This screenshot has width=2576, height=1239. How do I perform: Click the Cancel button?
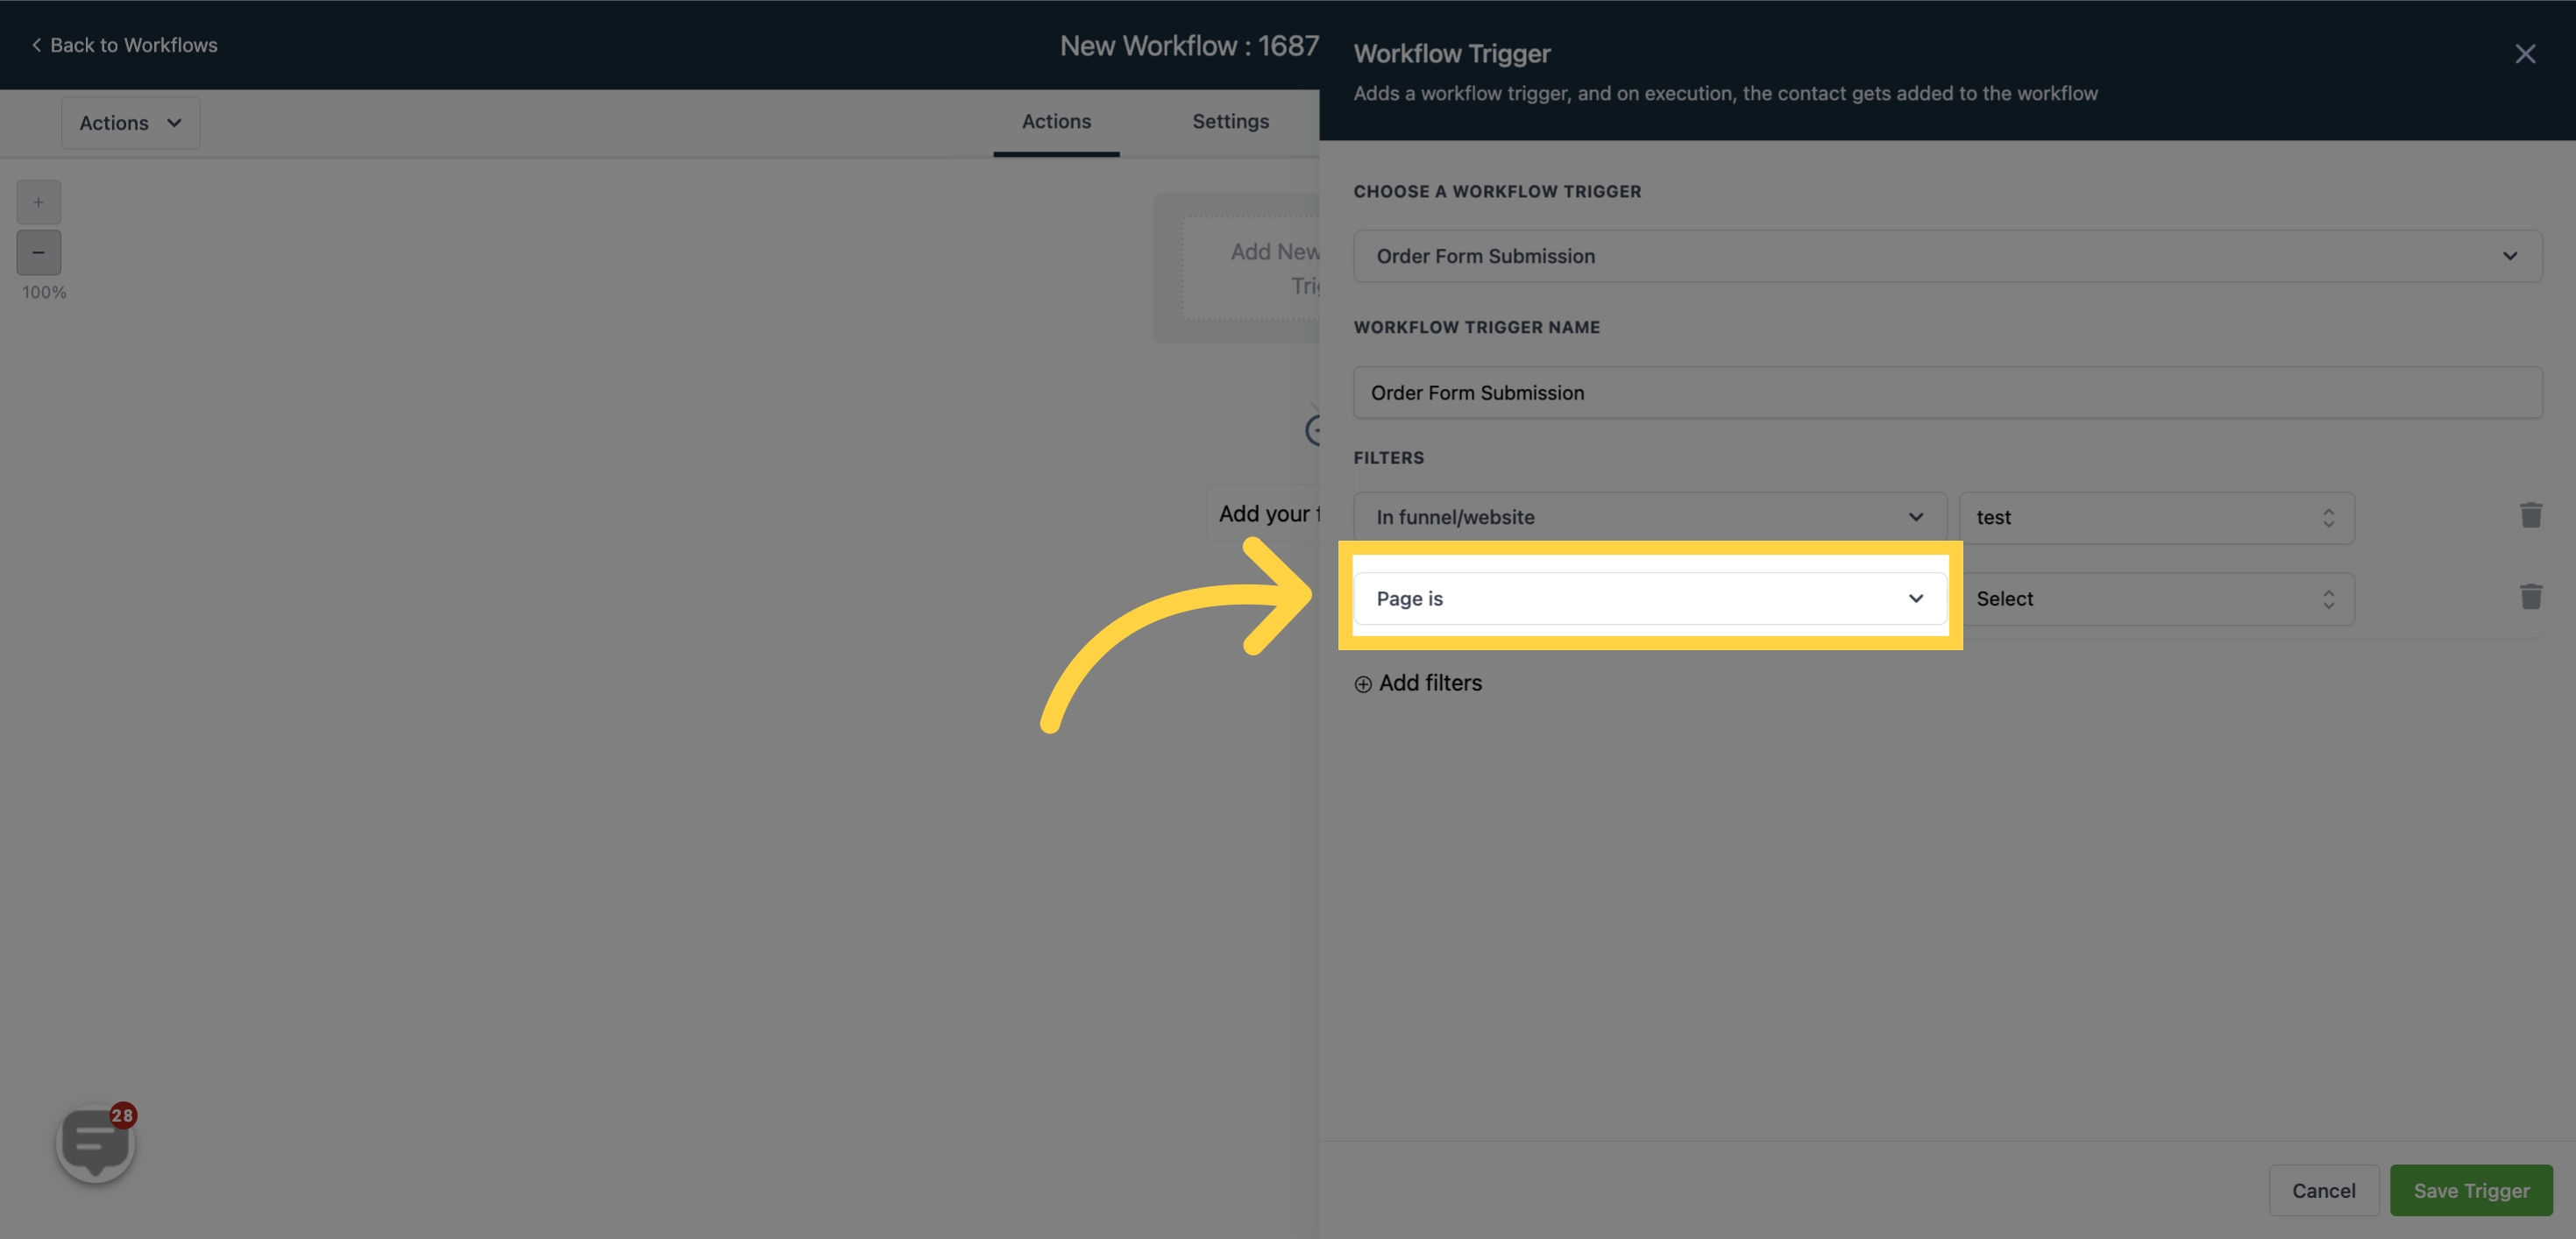click(x=2324, y=1190)
